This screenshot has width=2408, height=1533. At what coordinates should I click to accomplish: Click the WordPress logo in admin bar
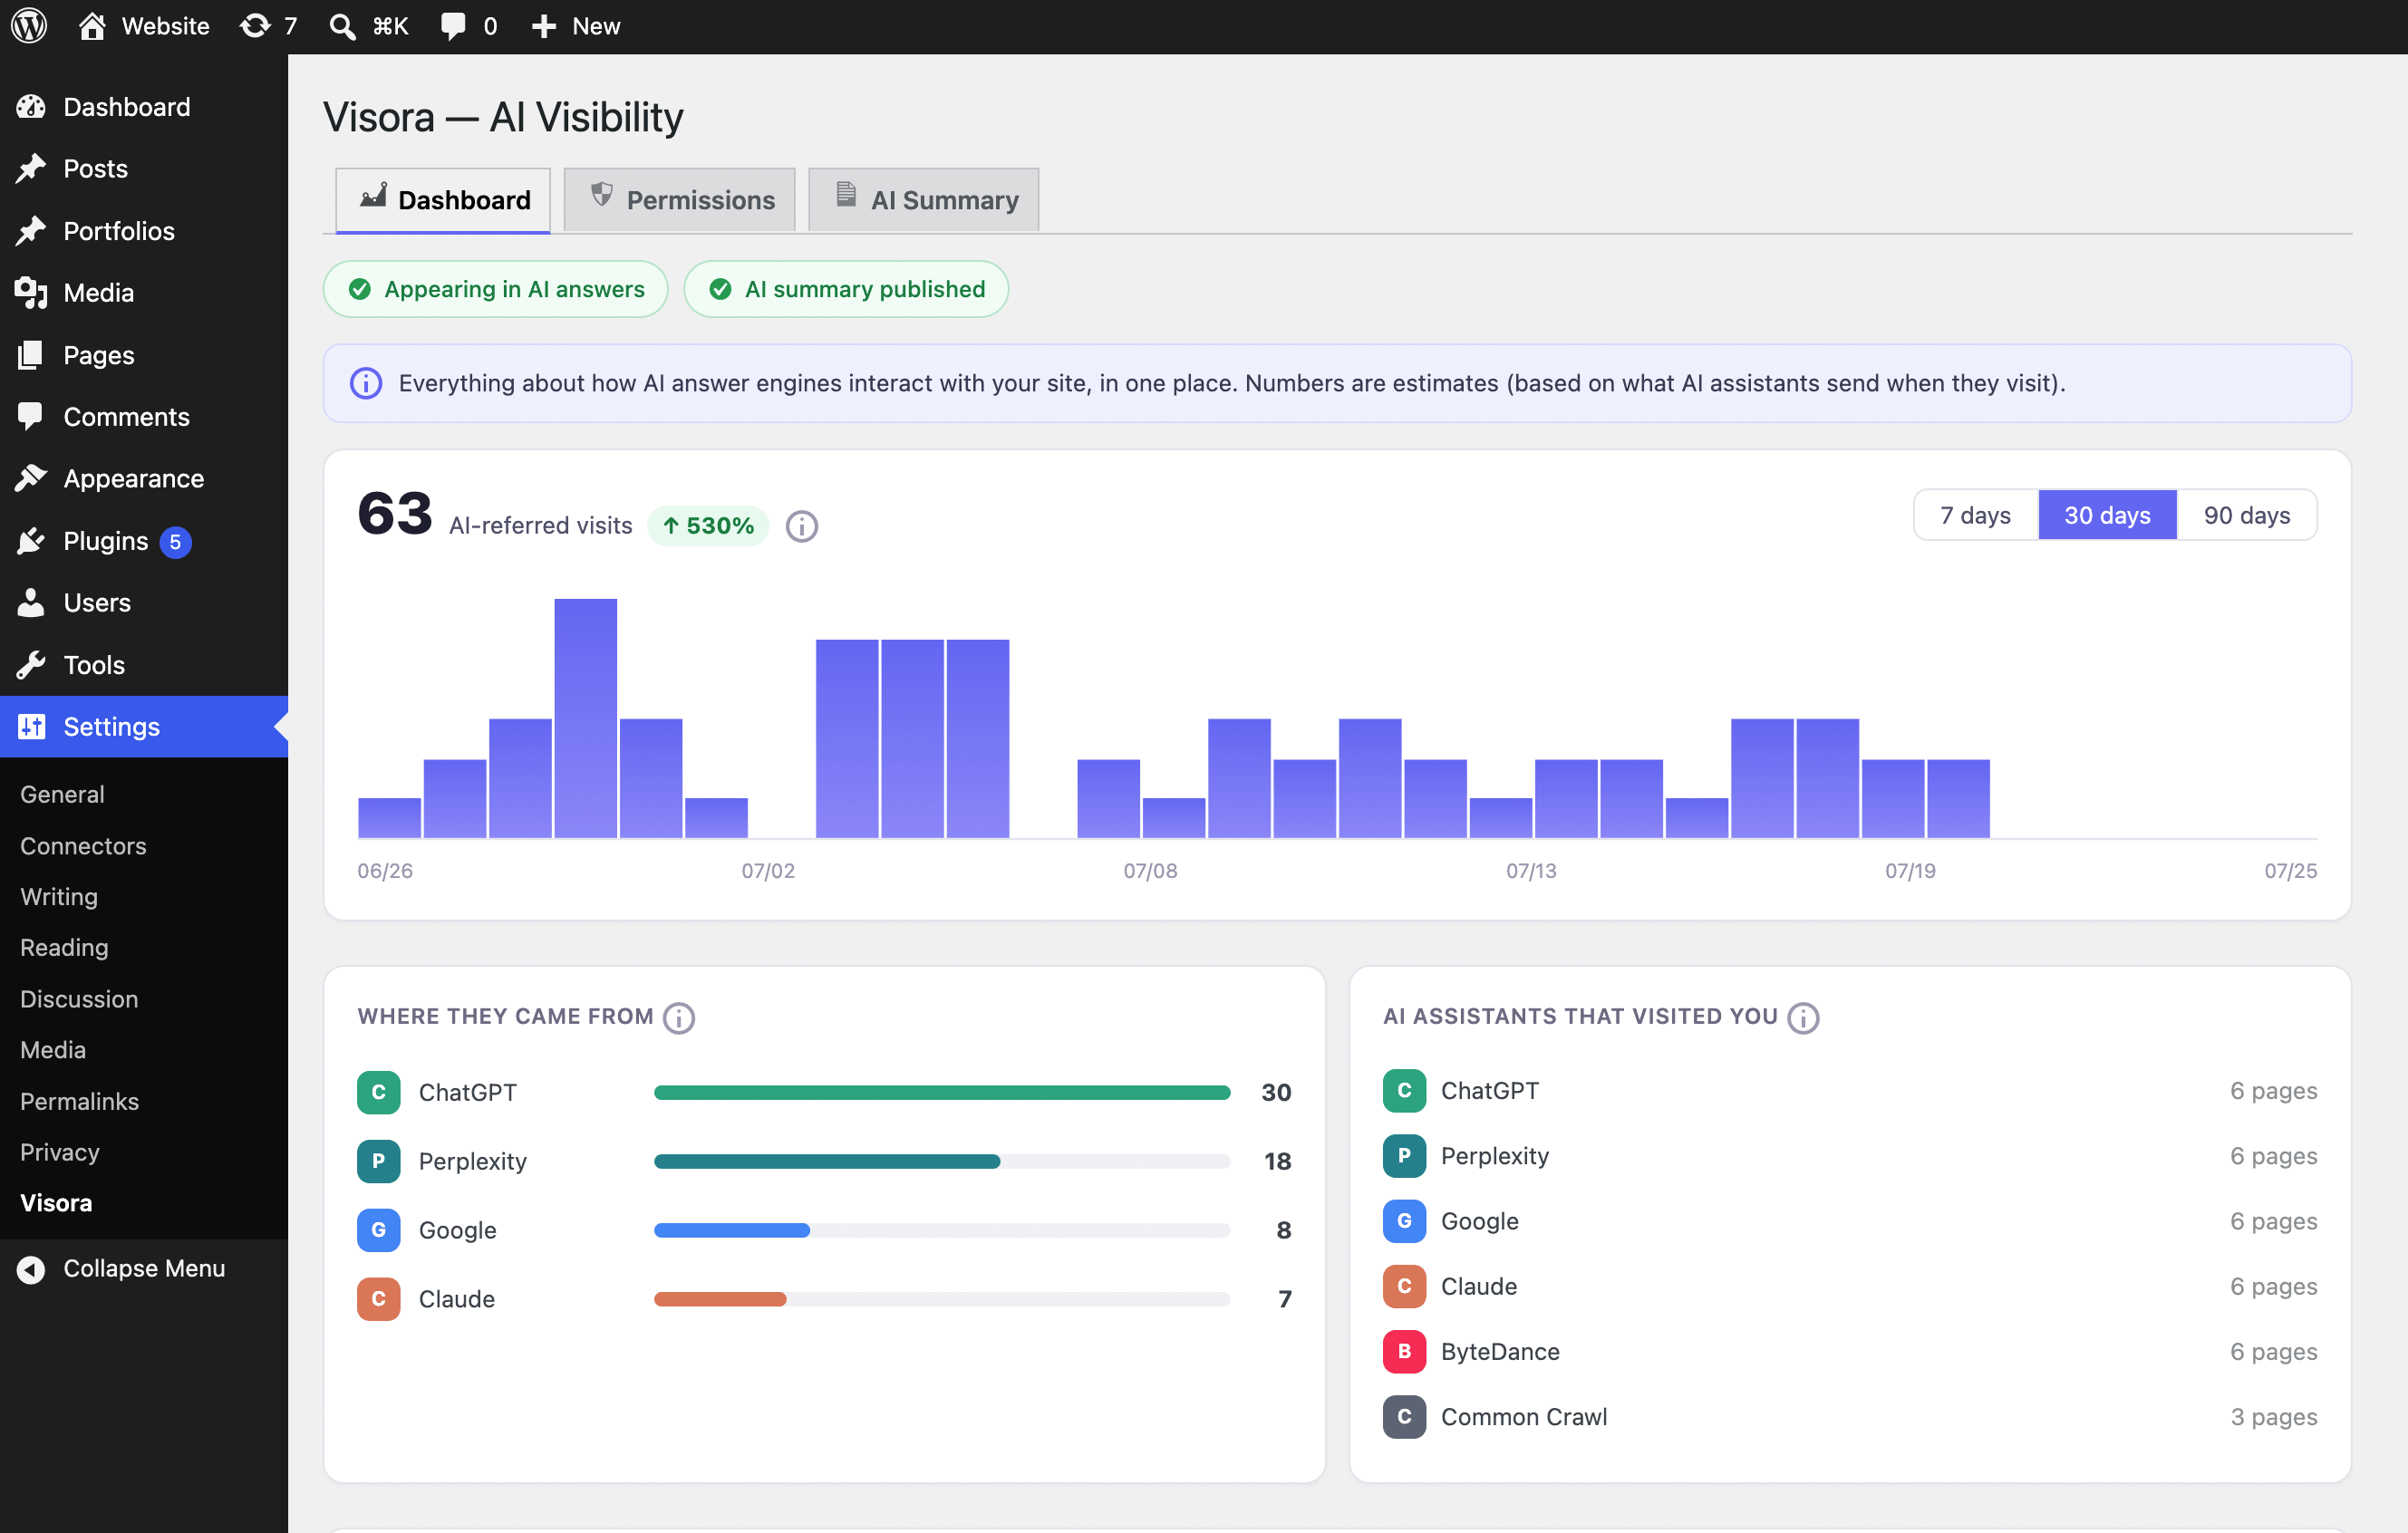click(x=29, y=26)
